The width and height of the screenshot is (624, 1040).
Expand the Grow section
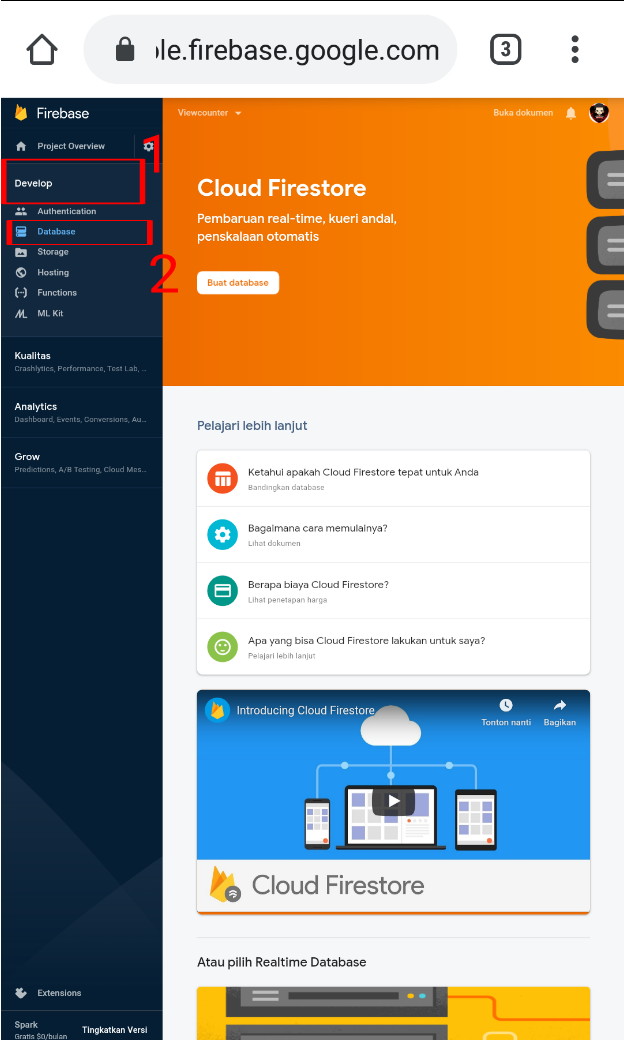click(82, 462)
